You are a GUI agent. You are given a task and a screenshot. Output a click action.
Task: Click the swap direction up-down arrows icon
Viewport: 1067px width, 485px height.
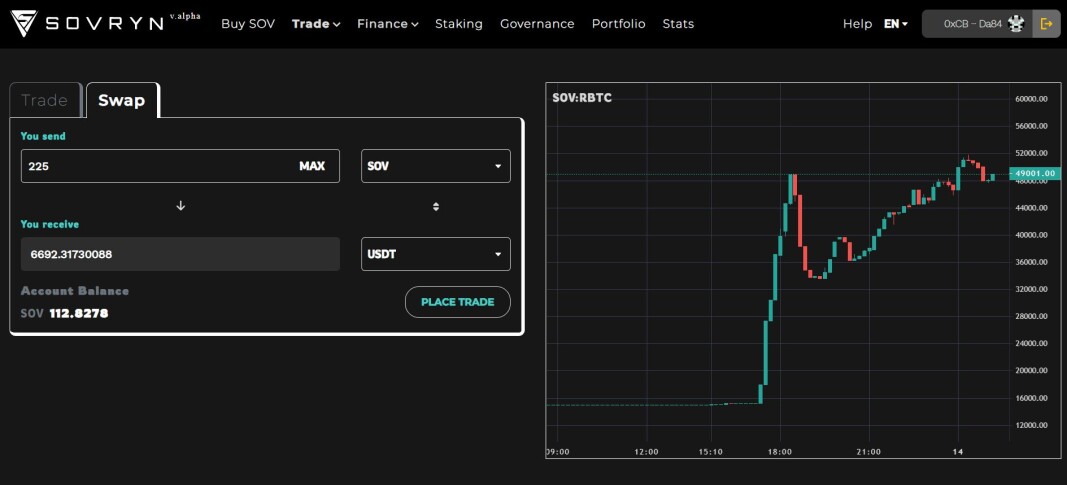point(436,206)
